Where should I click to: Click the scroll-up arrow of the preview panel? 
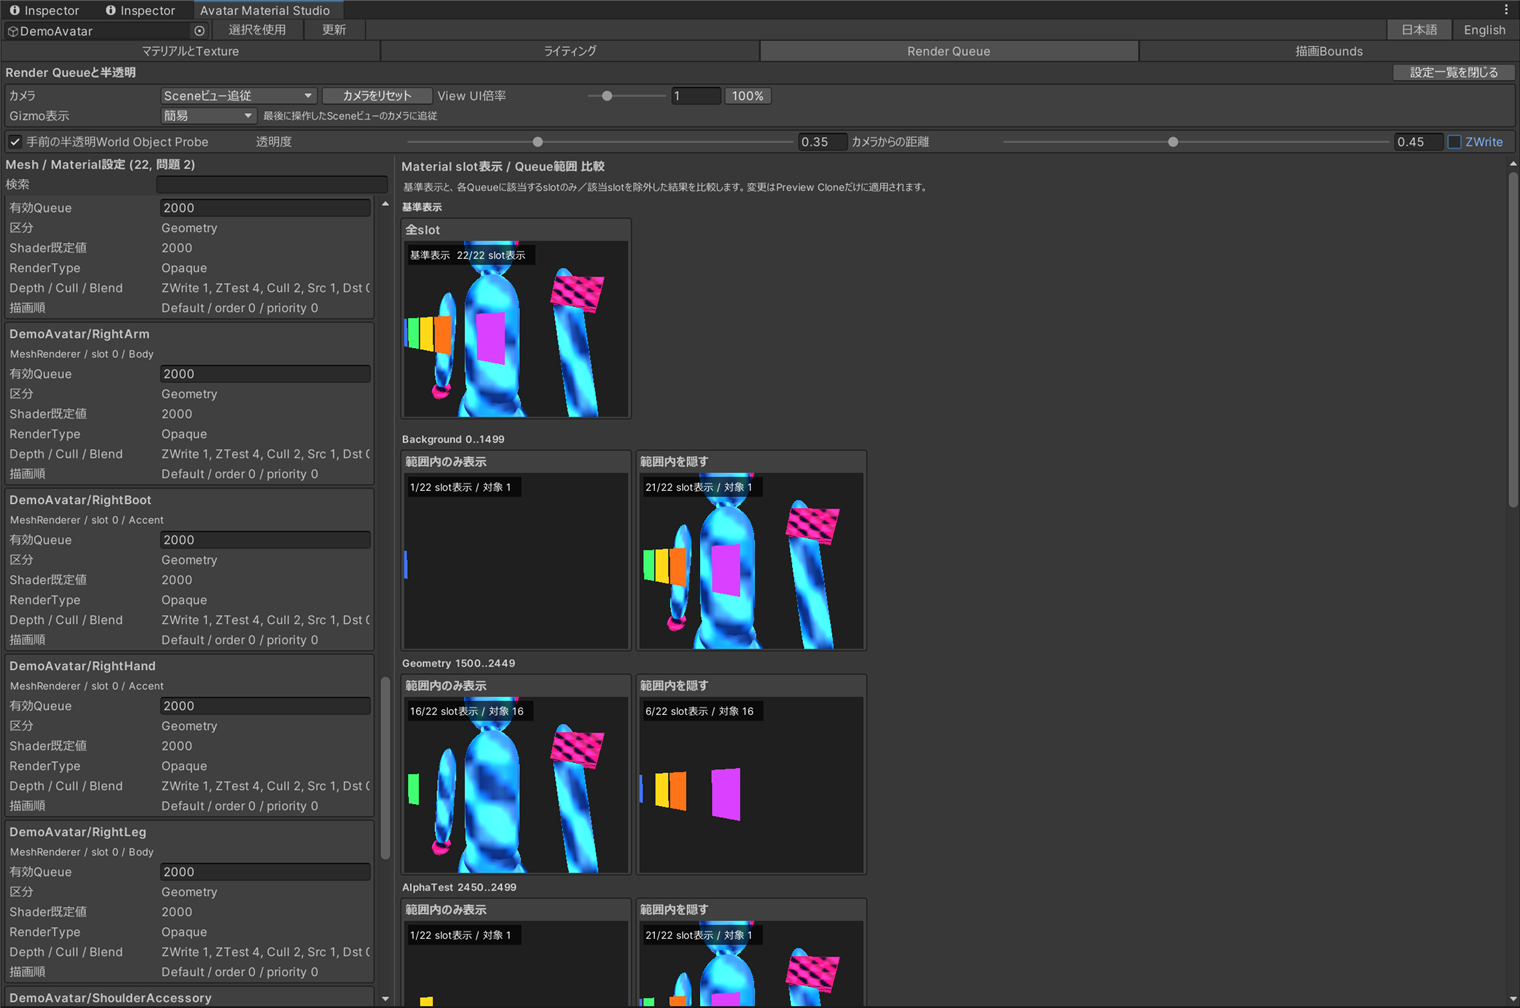[x=1513, y=164]
